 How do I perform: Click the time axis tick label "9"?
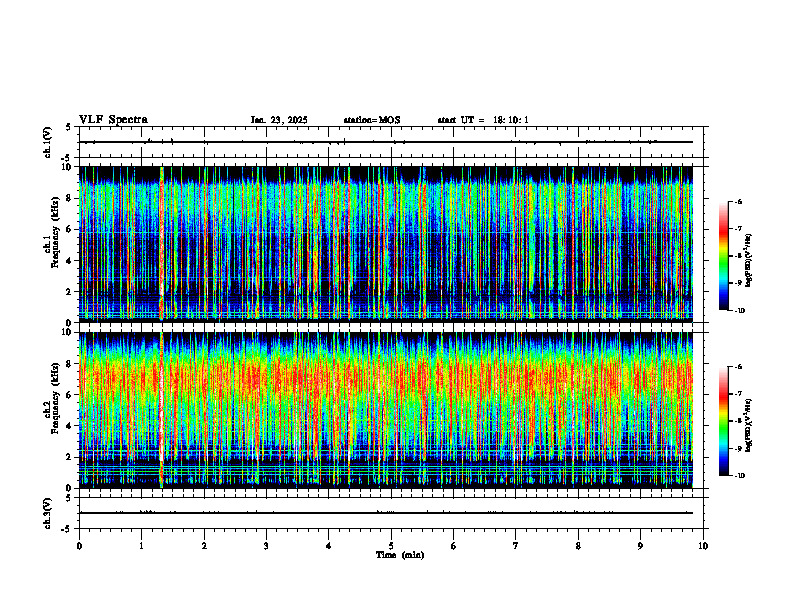tap(640, 546)
